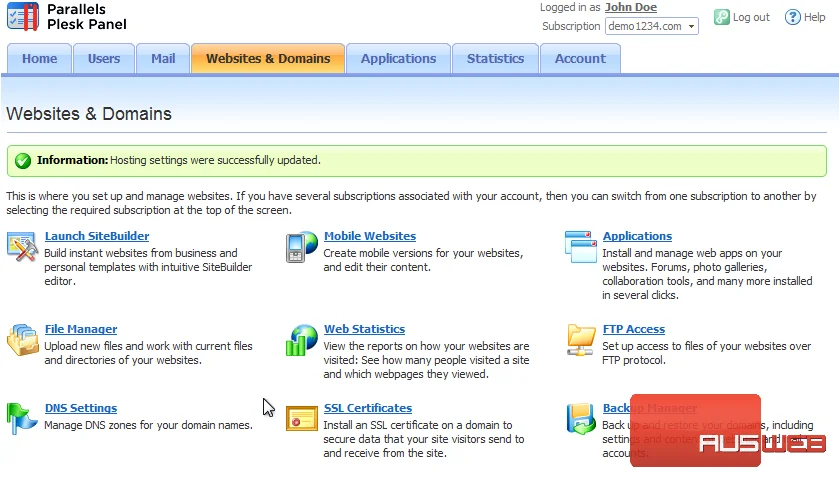The image size is (840, 480).
Task: Click the Launch SiteBuilder tools icon
Action: [x=22, y=247]
